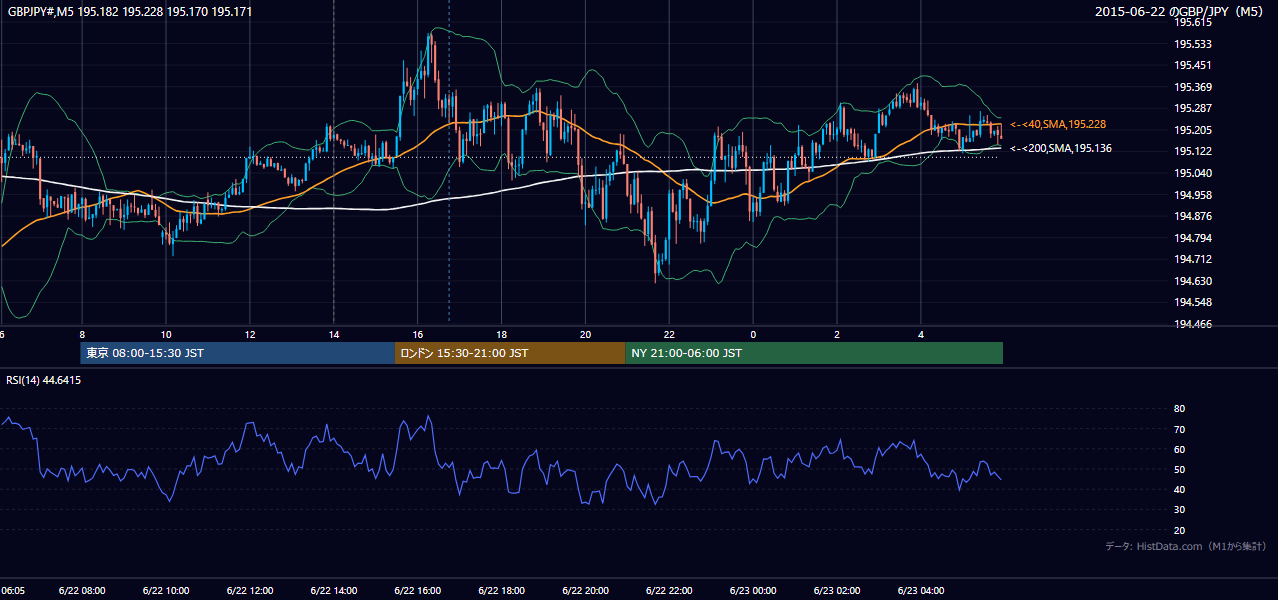Click hour 16 on price chart time axis
Viewport: 1278px width, 600px height.
[417, 334]
